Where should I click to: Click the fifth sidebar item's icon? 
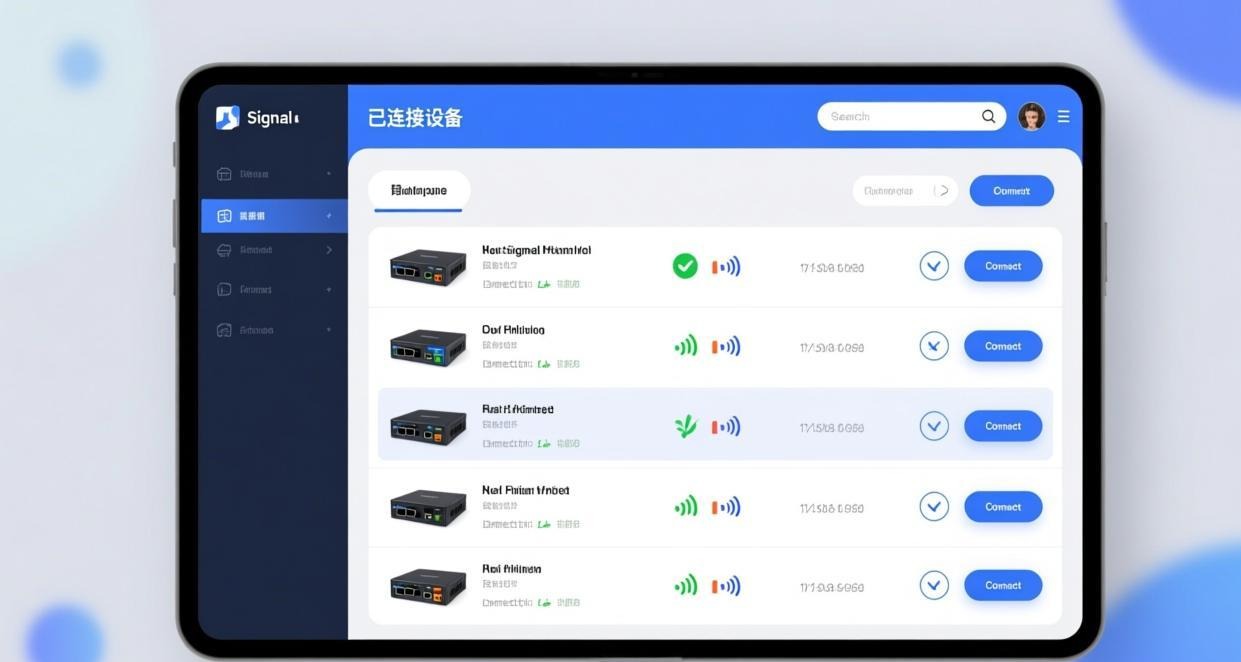tap(224, 330)
